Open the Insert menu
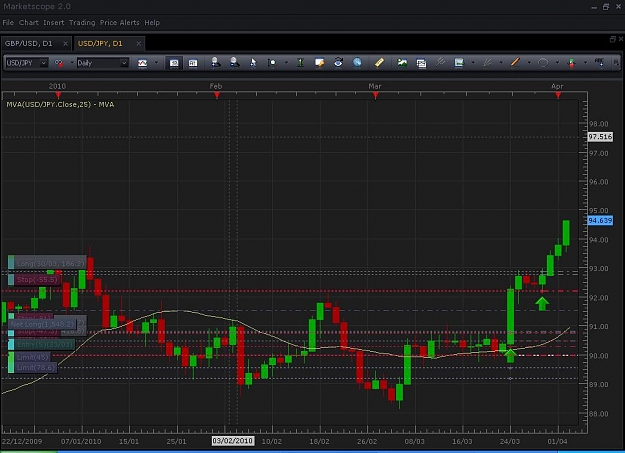 (53, 23)
